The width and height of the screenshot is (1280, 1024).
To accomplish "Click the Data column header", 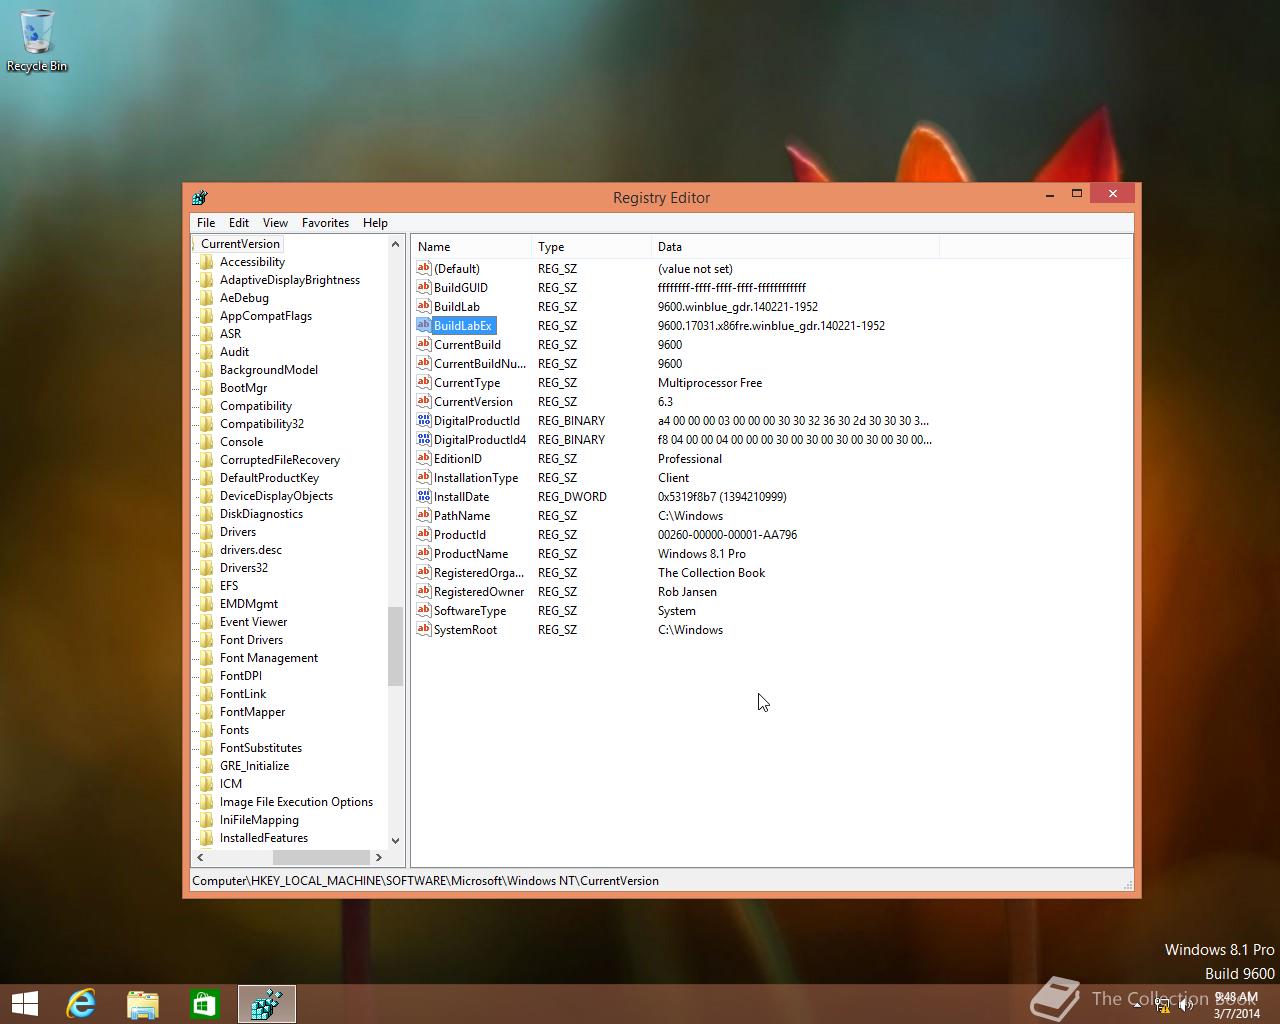I will coord(795,247).
